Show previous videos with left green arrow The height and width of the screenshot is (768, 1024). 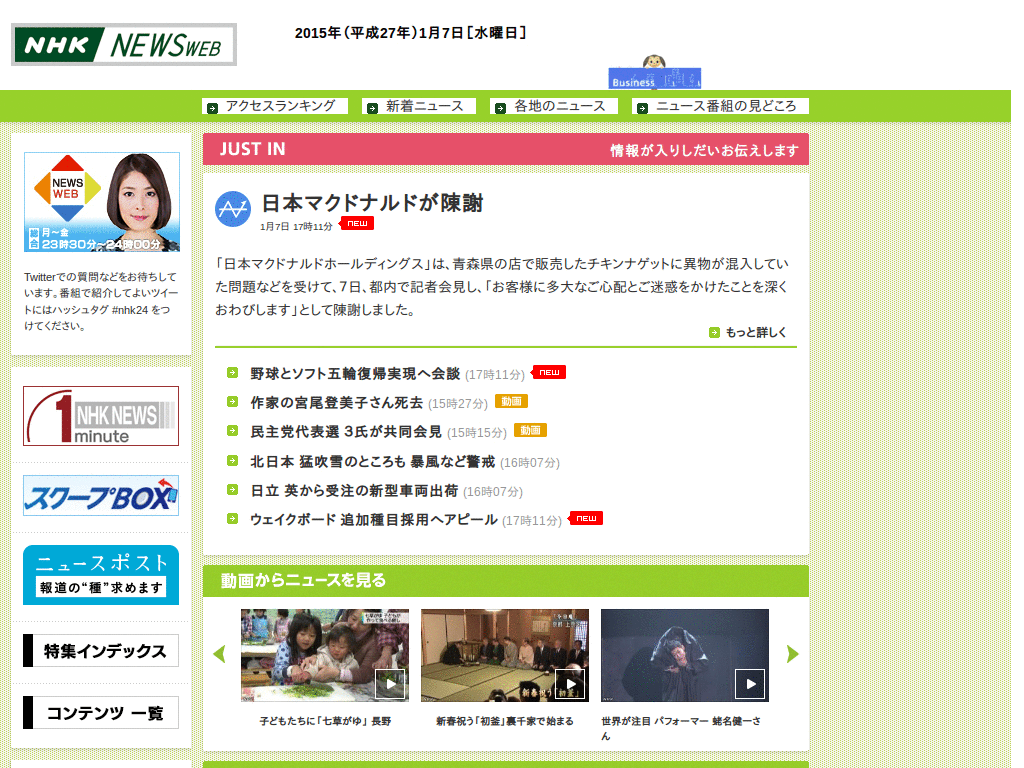click(219, 654)
